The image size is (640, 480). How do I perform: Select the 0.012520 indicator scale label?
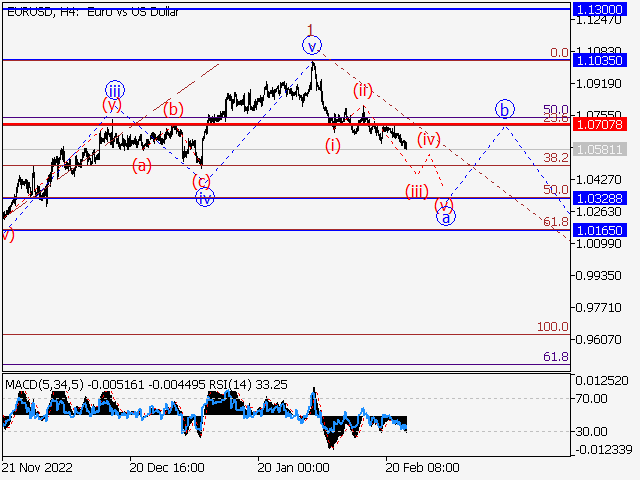pyautogui.click(x=602, y=381)
